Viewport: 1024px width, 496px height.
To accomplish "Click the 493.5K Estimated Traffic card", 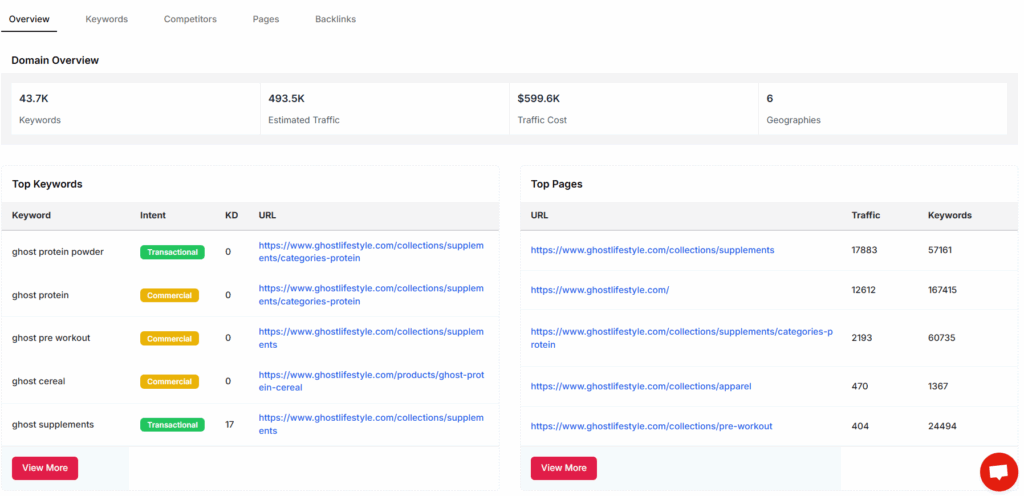I will [385, 109].
